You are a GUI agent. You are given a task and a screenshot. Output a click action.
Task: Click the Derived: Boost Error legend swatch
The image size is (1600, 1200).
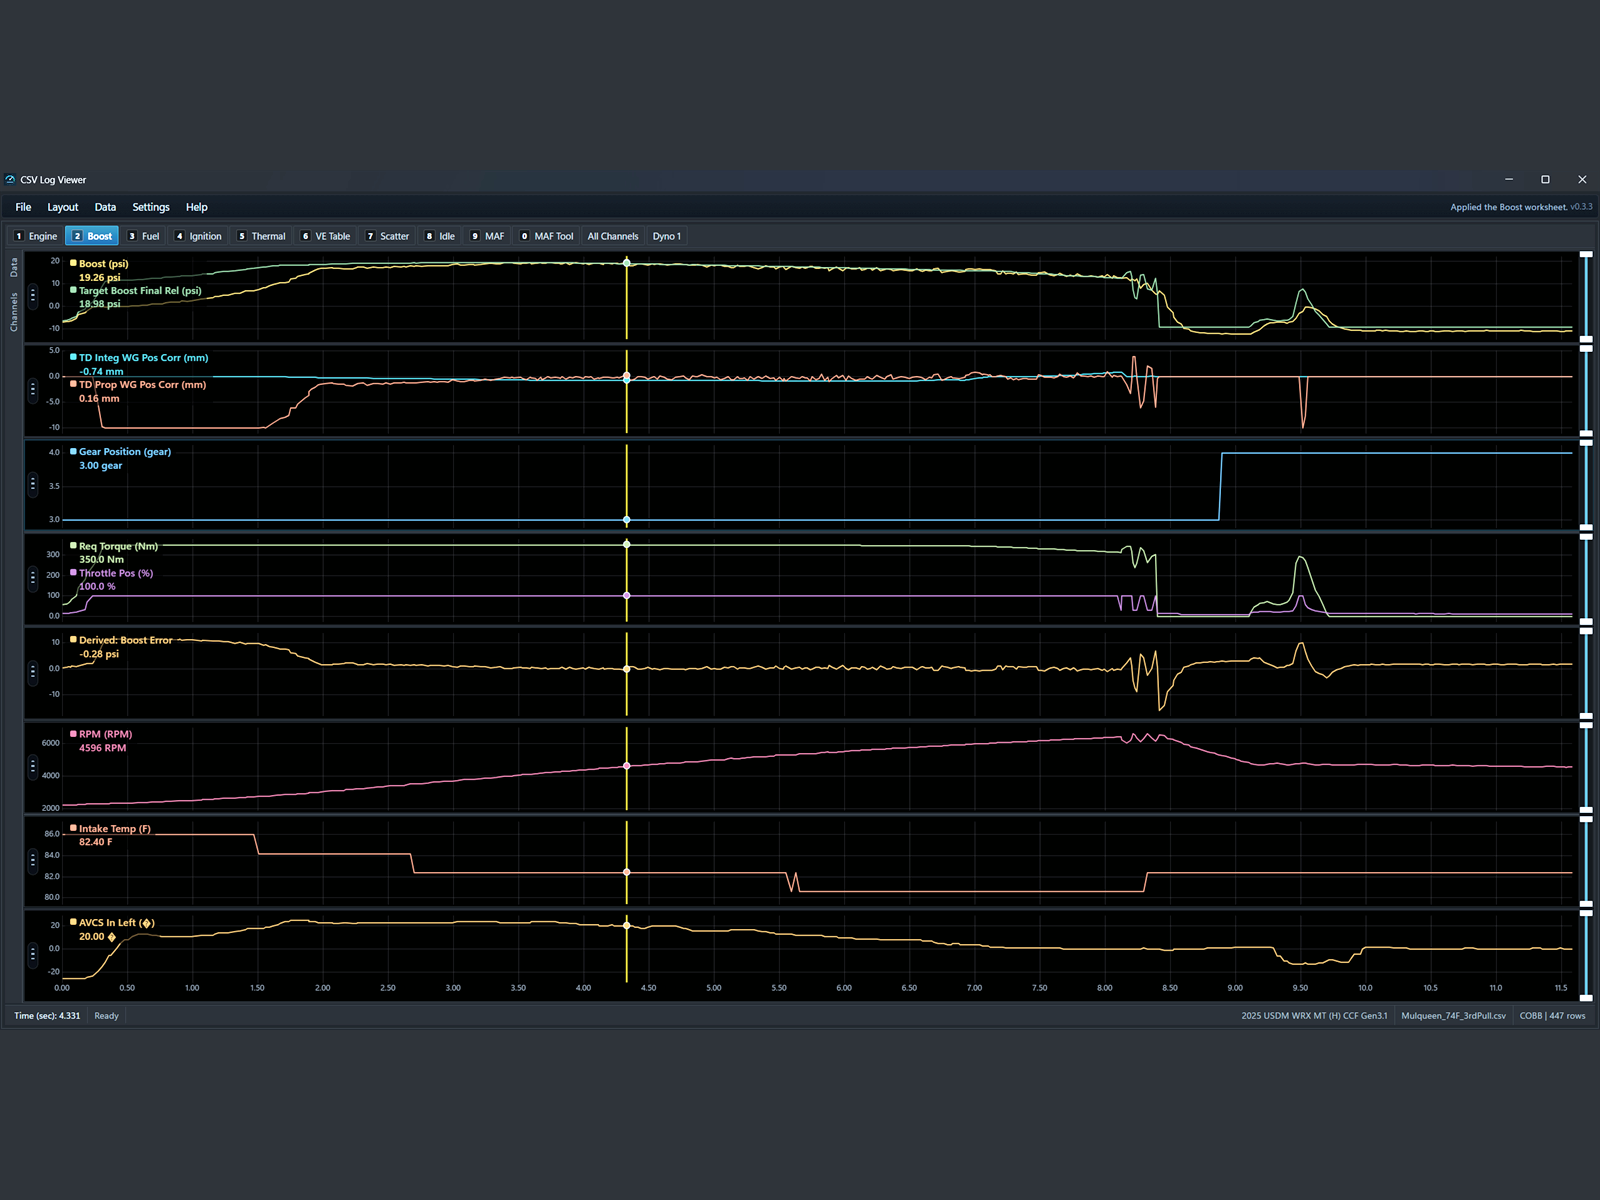pyautogui.click(x=73, y=640)
